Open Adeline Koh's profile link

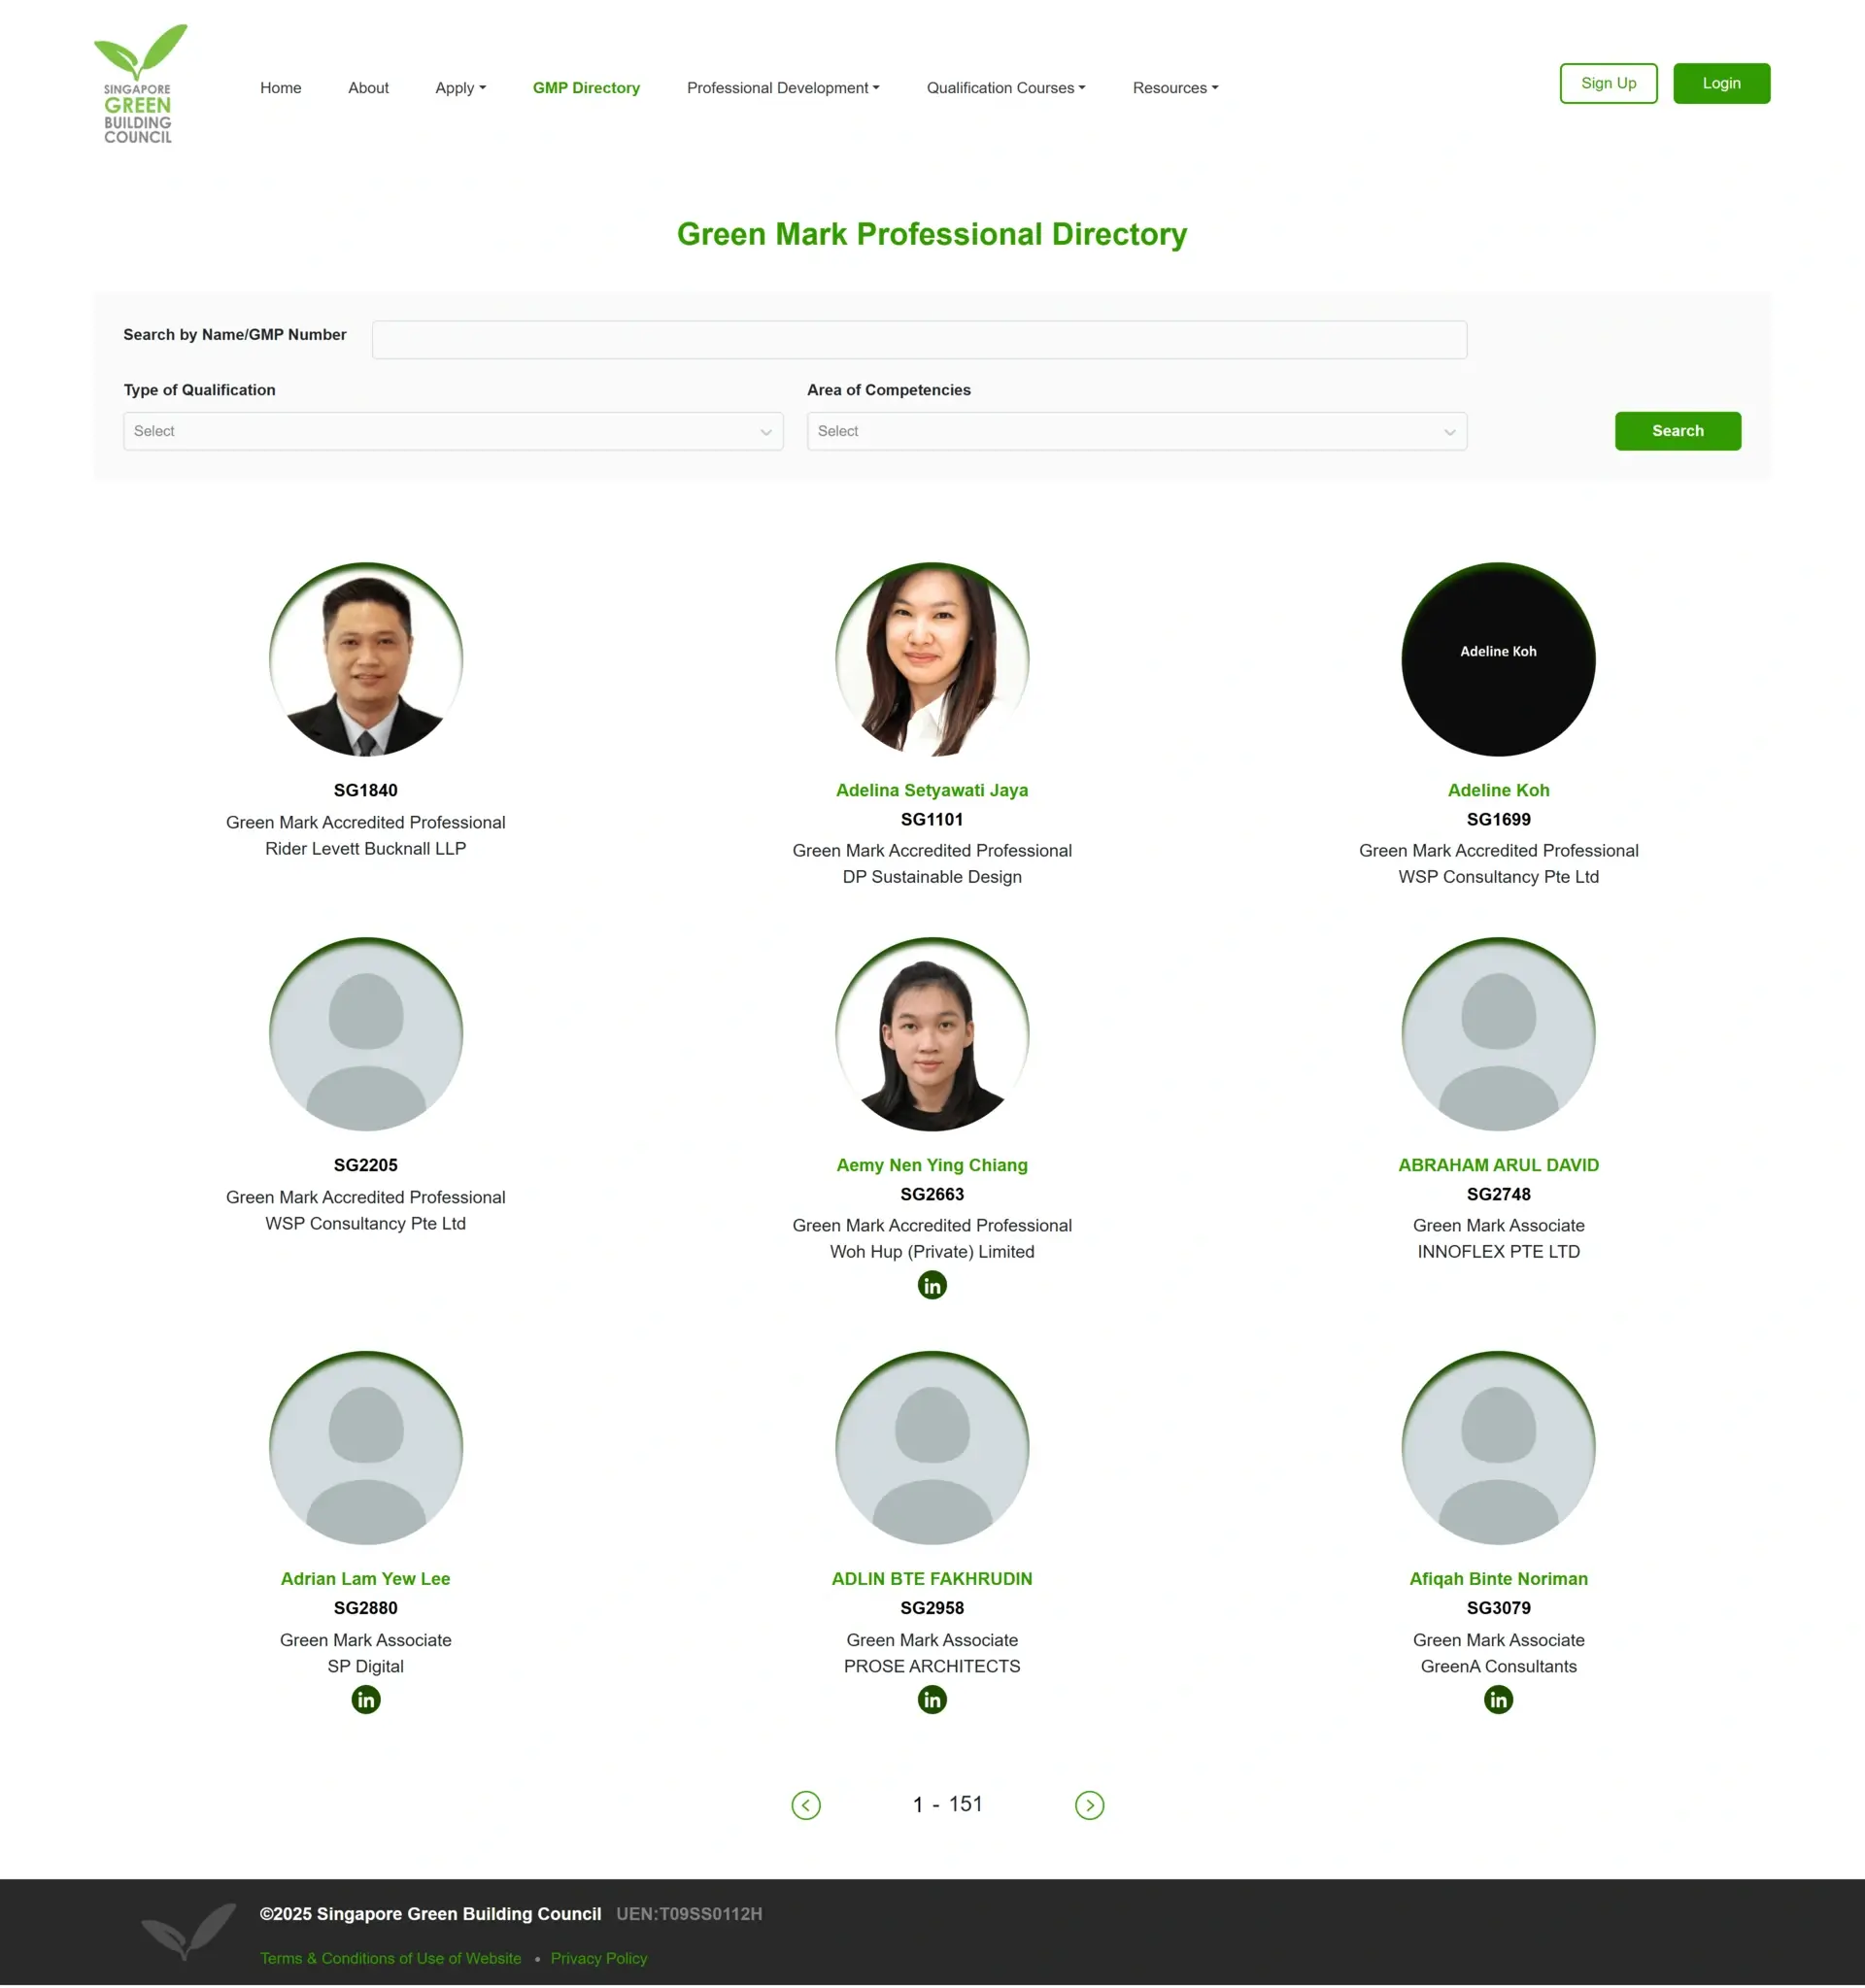pyautogui.click(x=1498, y=790)
